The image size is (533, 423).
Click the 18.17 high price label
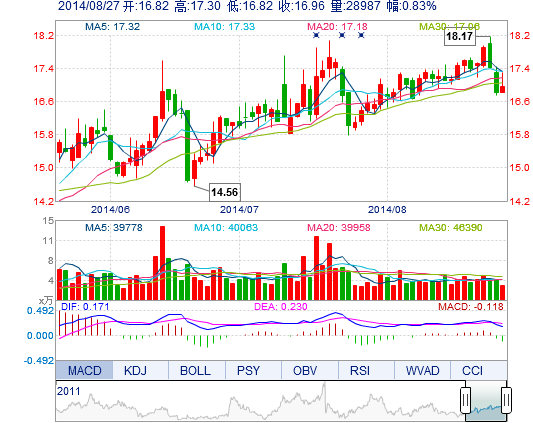pos(460,36)
